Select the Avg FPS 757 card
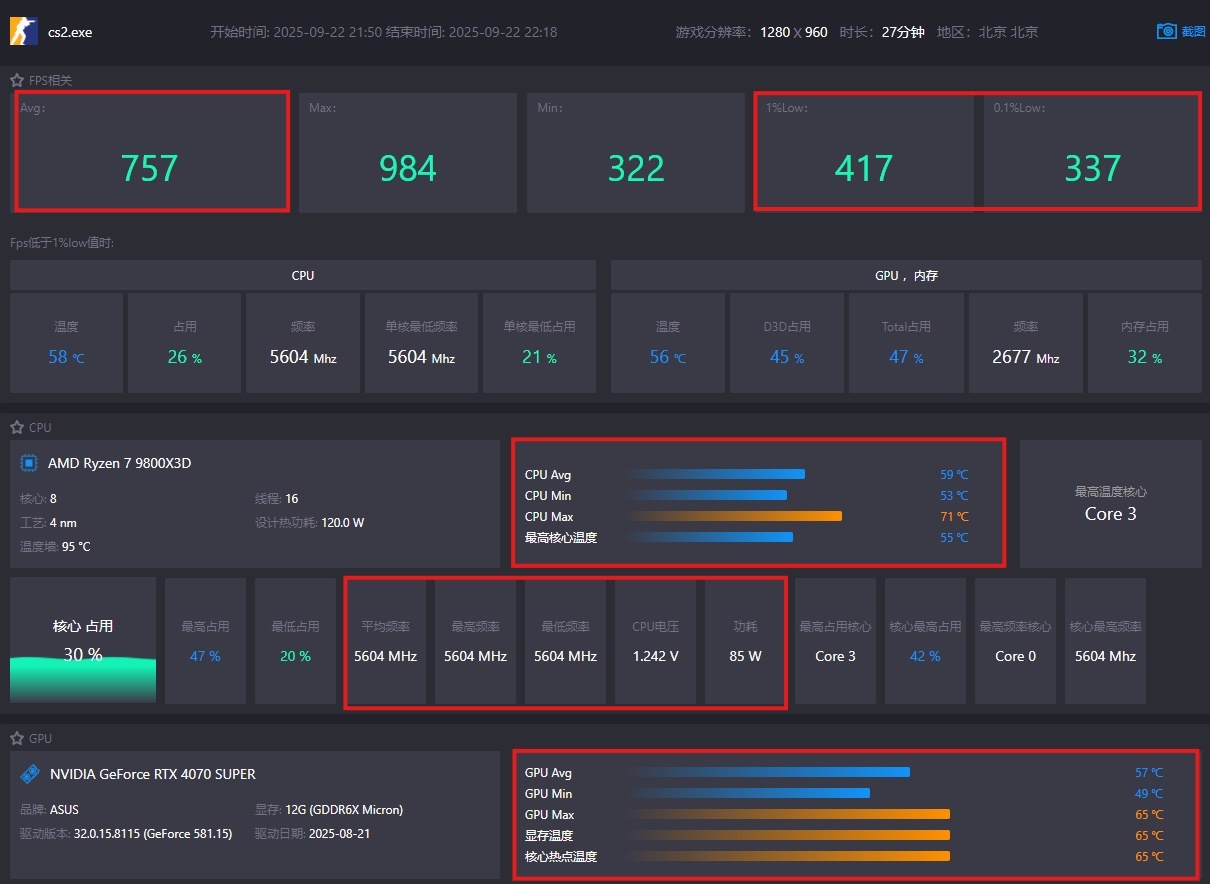1210x884 pixels. coord(150,152)
